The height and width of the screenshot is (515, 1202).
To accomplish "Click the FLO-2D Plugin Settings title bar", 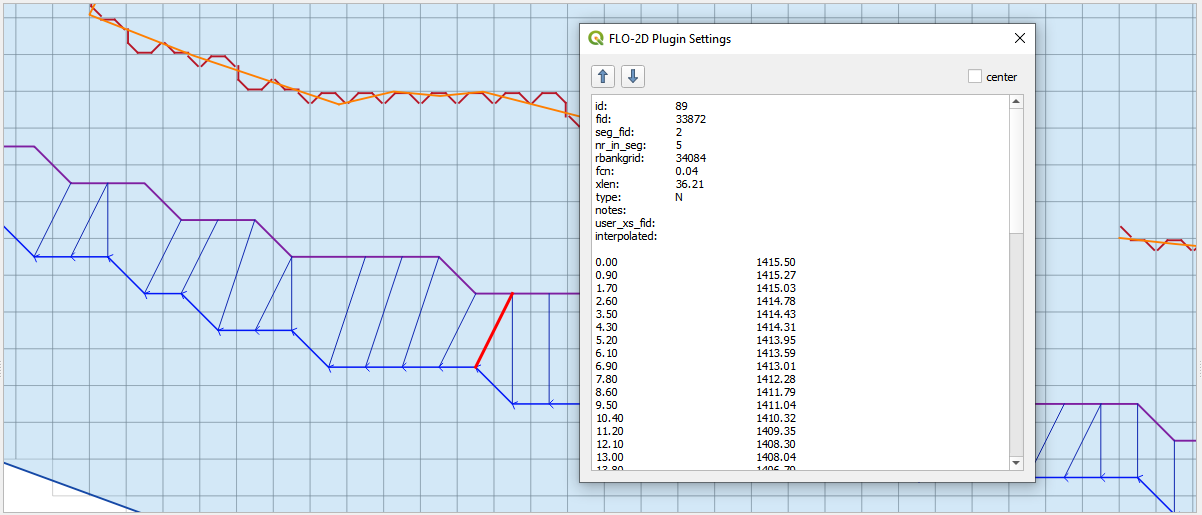I will coord(800,39).
